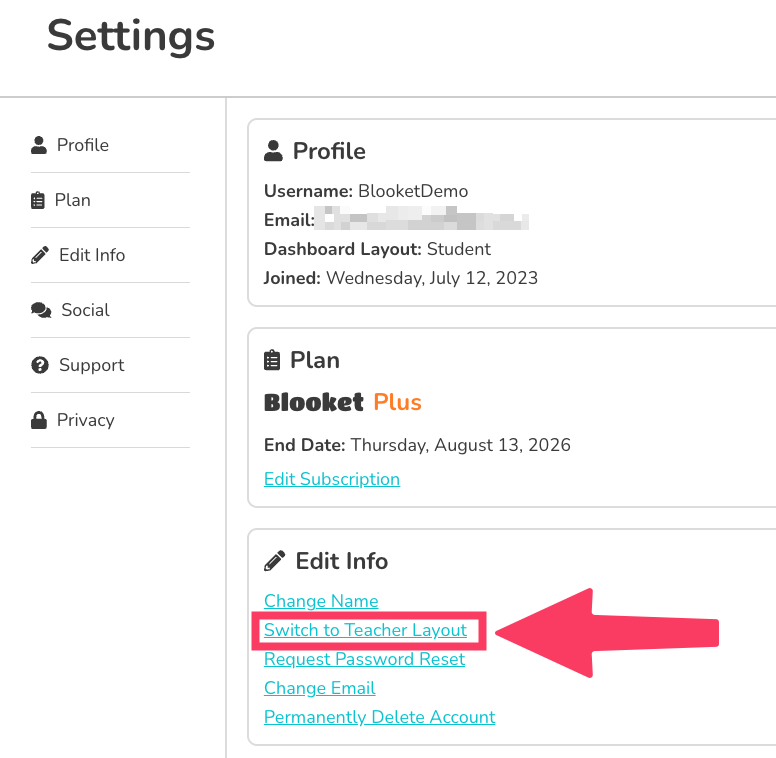The height and width of the screenshot is (758, 776).
Task: Click the Plan clipboard icon in sidebar
Action: [38, 200]
